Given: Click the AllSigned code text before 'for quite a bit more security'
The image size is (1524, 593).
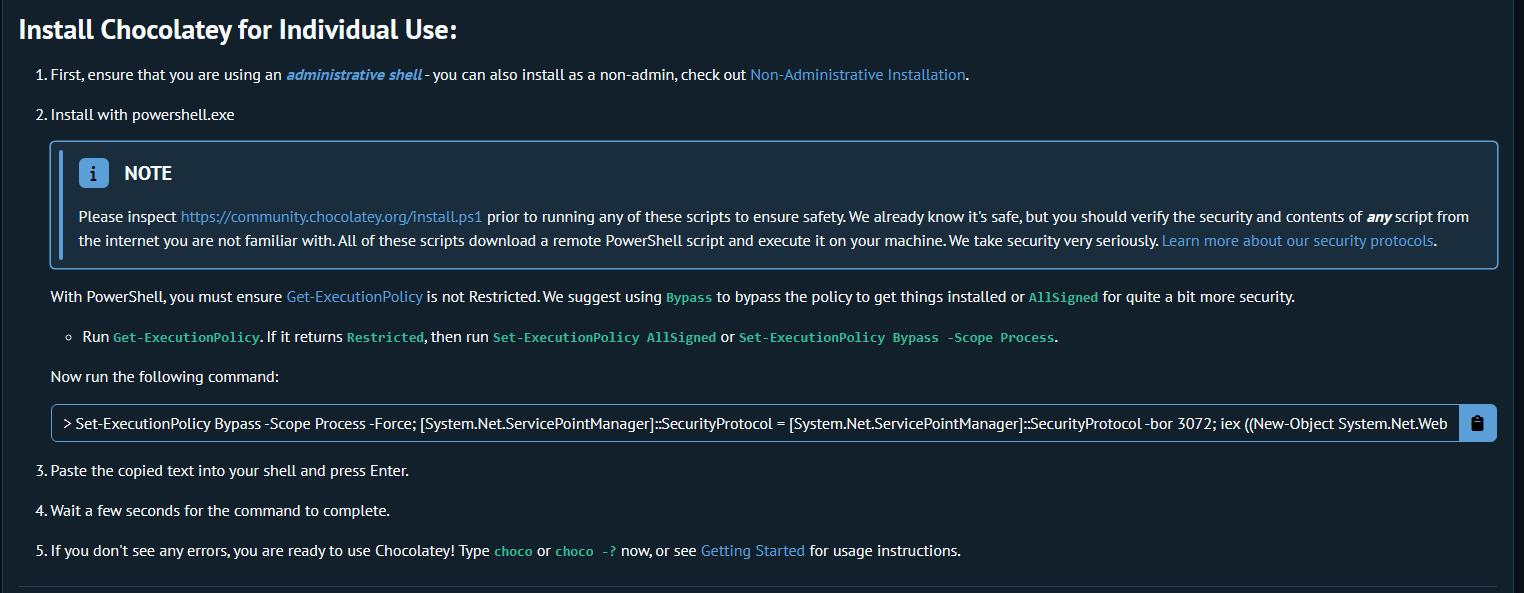Looking at the screenshot, I should [x=1063, y=298].
